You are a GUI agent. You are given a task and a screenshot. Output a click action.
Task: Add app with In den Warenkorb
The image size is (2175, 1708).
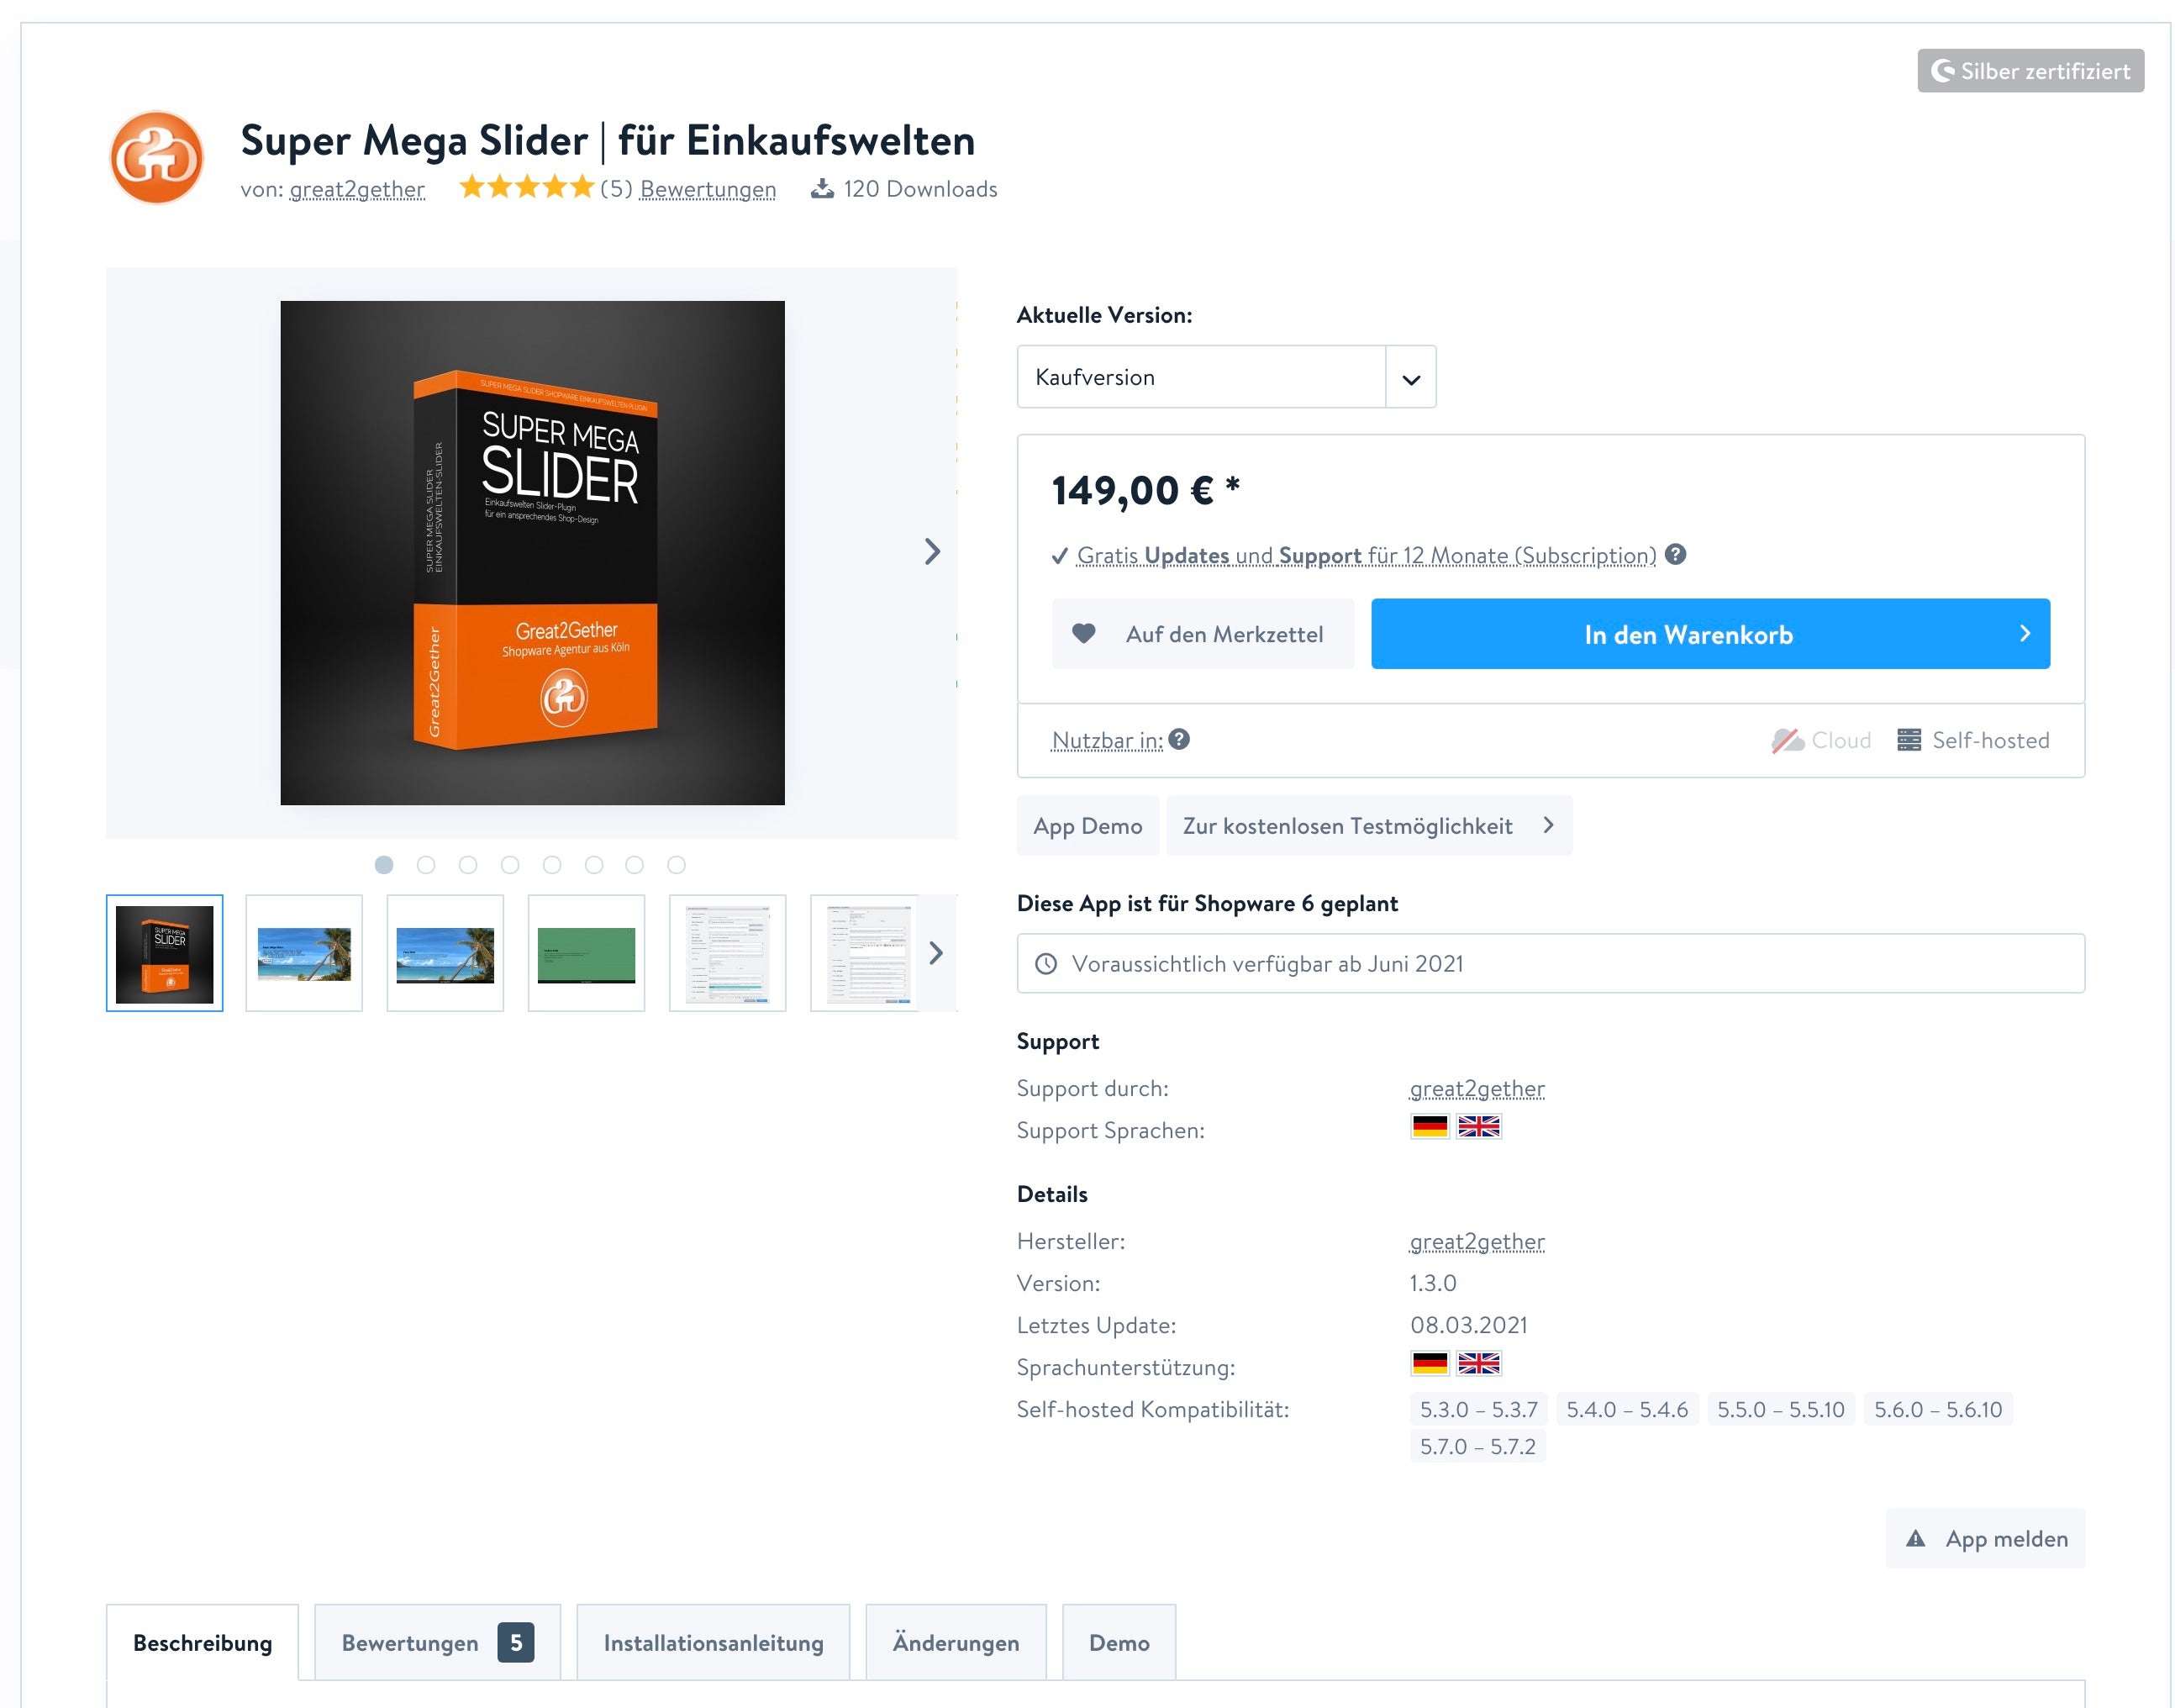coord(1709,634)
